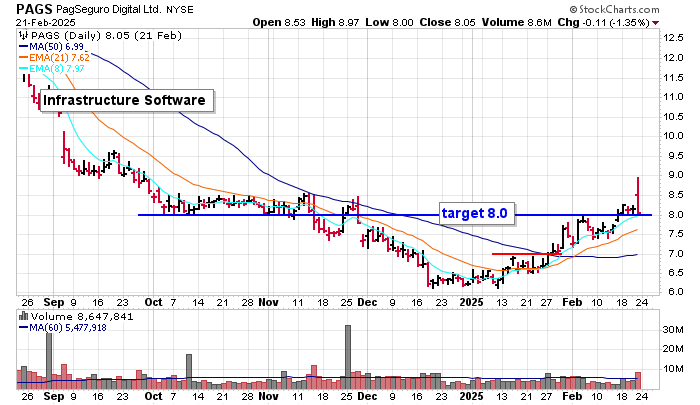
Task: Click the Volume 8.6M header value
Action: [x=517, y=22]
